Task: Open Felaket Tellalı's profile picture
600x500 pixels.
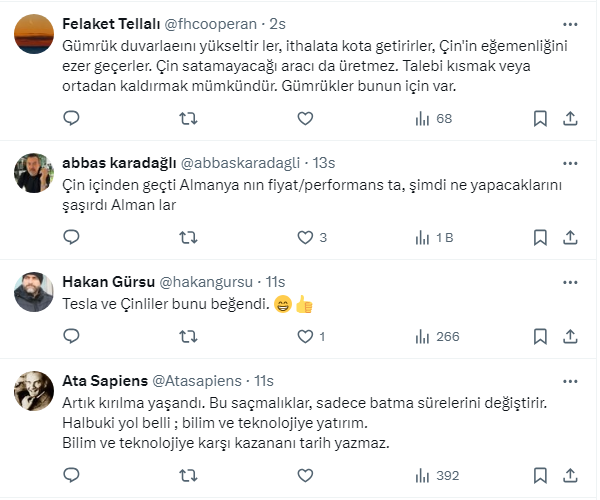Action: [x=34, y=37]
